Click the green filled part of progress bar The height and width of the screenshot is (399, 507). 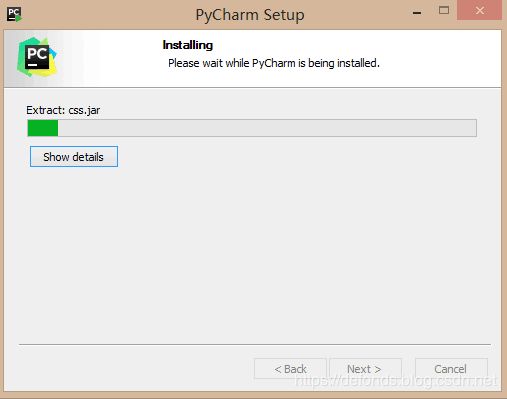43,128
